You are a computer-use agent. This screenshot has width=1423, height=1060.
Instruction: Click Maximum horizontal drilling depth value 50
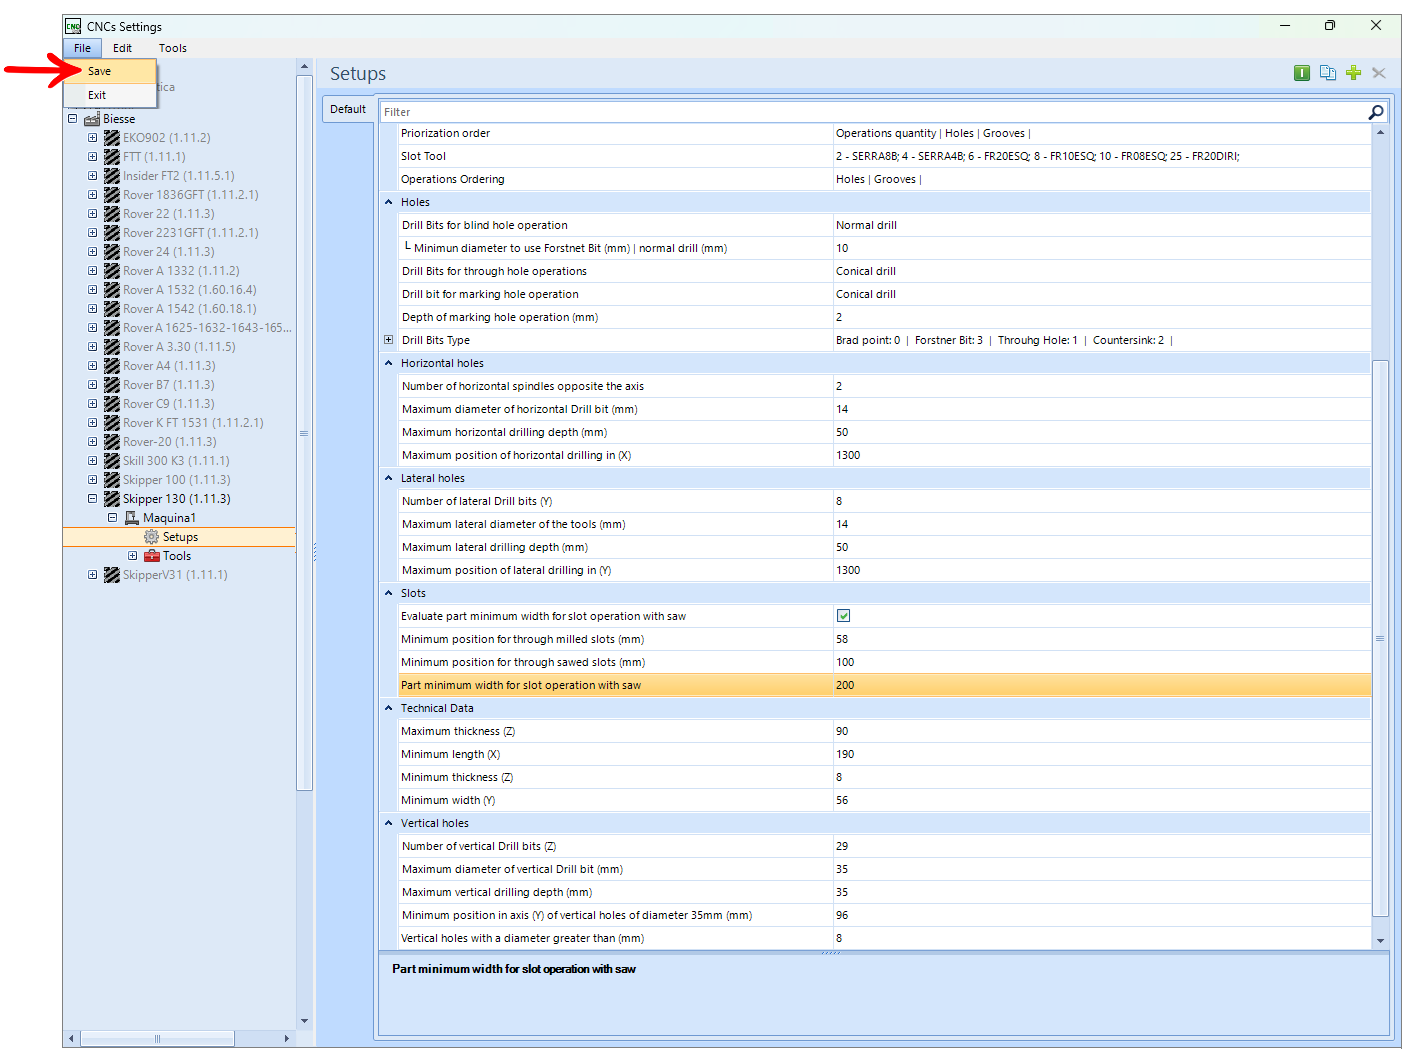coord(1102,432)
